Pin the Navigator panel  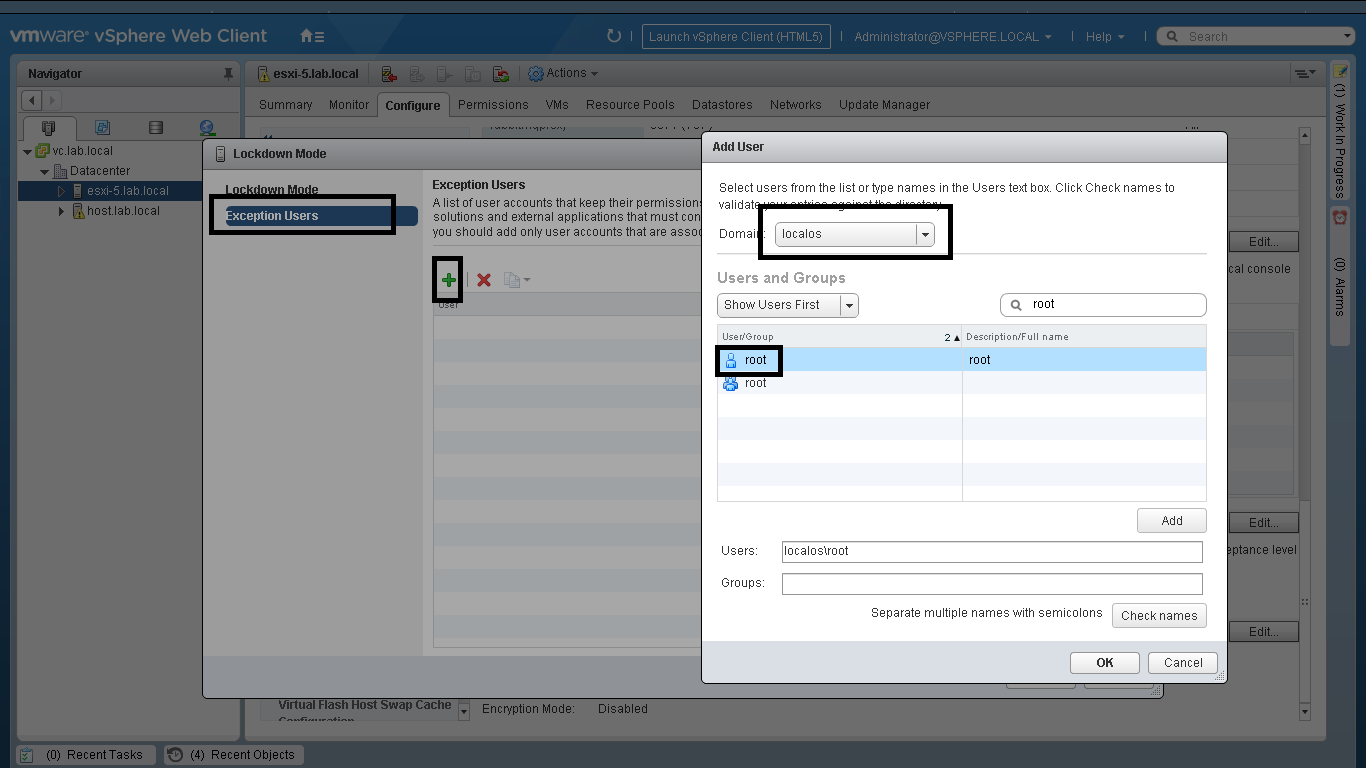point(228,74)
